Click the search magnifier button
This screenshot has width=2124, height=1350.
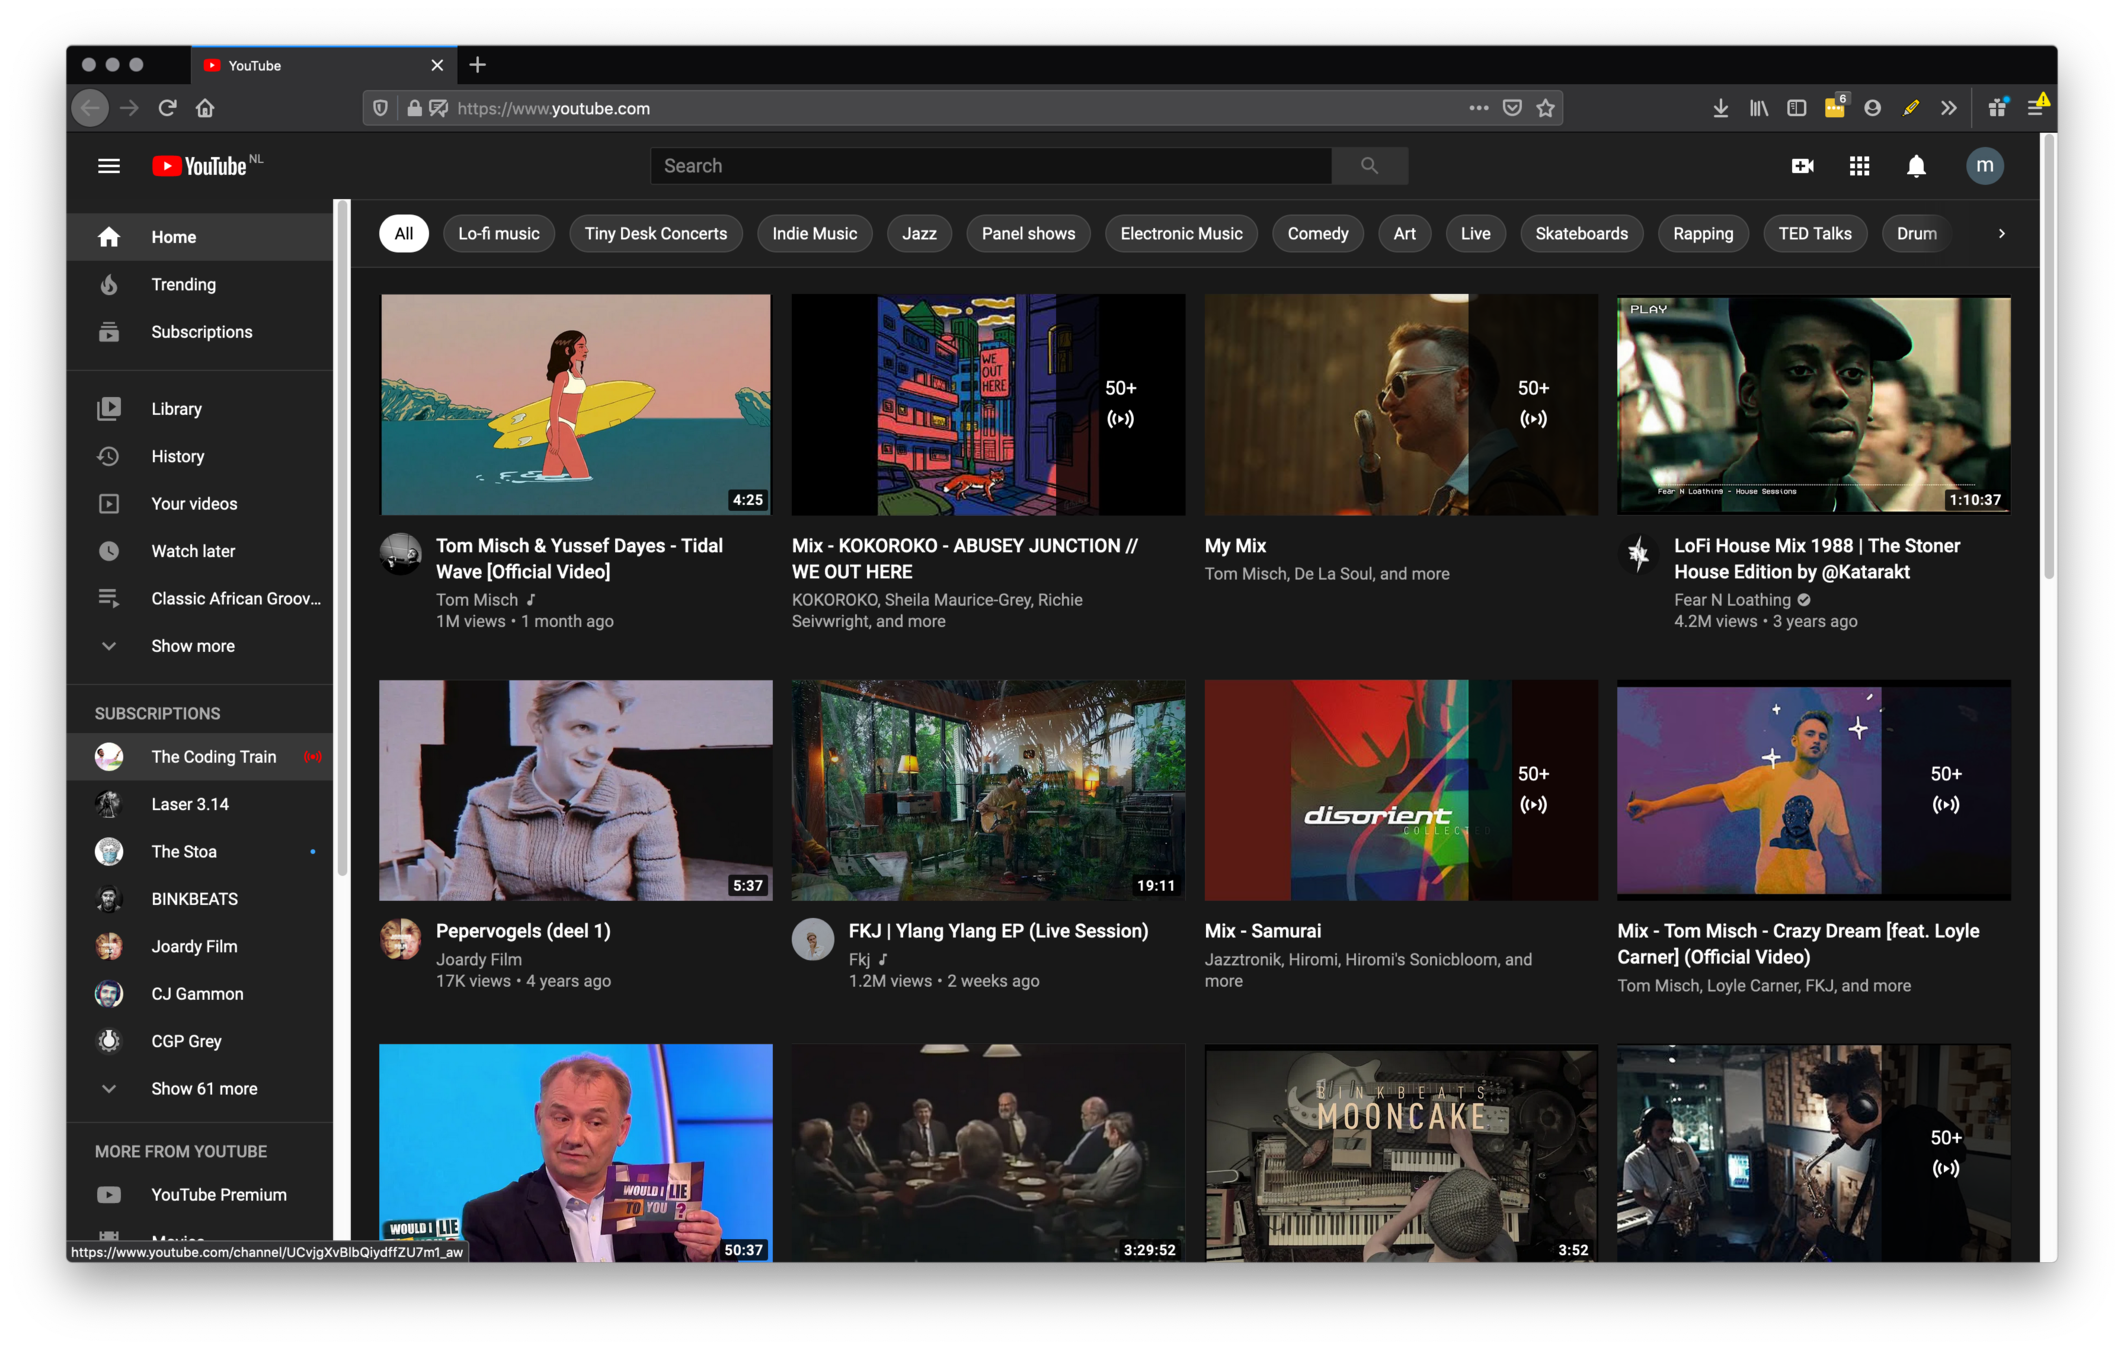[1369, 166]
